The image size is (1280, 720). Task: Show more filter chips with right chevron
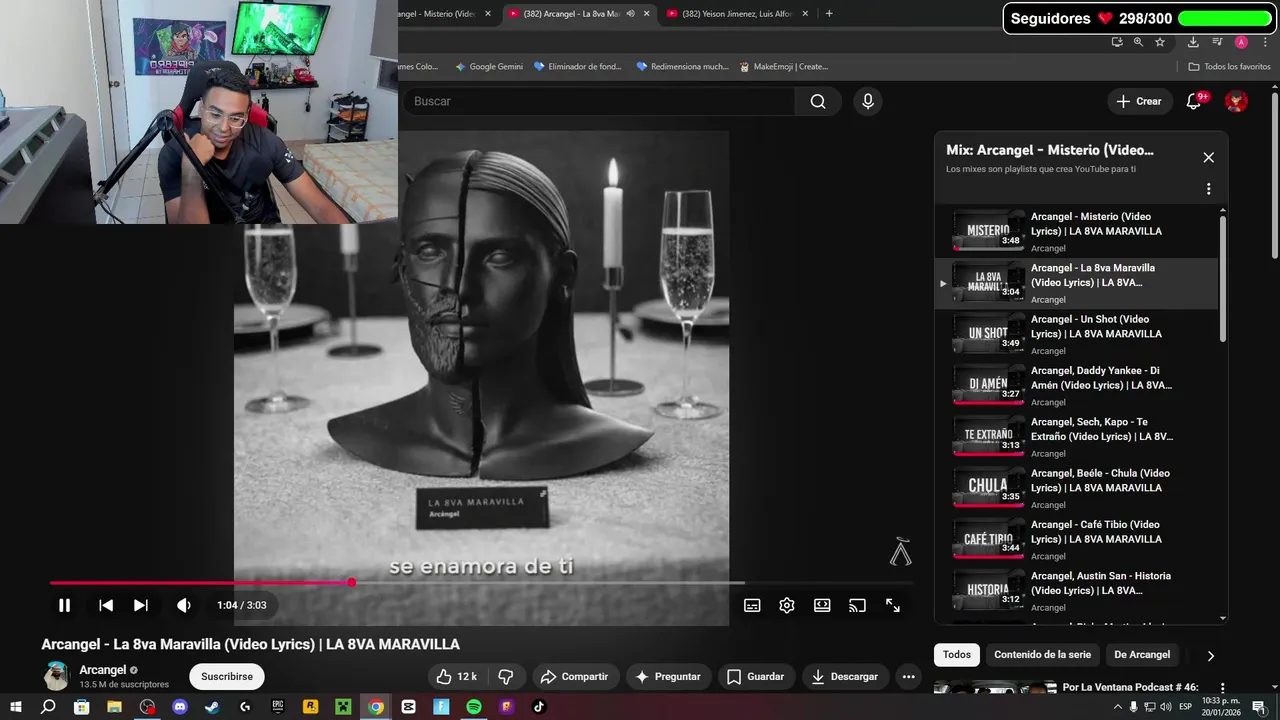[x=1210, y=656]
